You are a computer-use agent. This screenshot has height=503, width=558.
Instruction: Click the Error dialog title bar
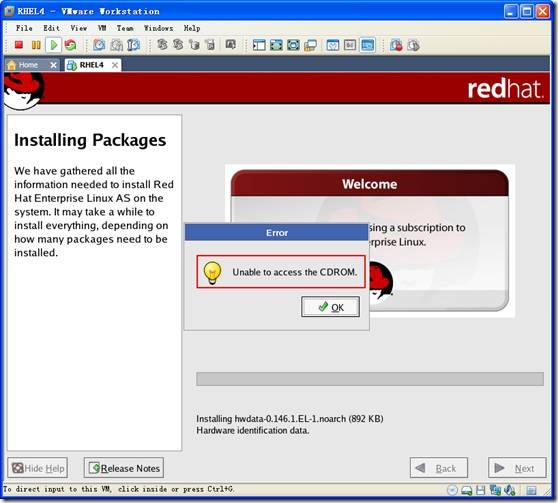pos(277,233)
